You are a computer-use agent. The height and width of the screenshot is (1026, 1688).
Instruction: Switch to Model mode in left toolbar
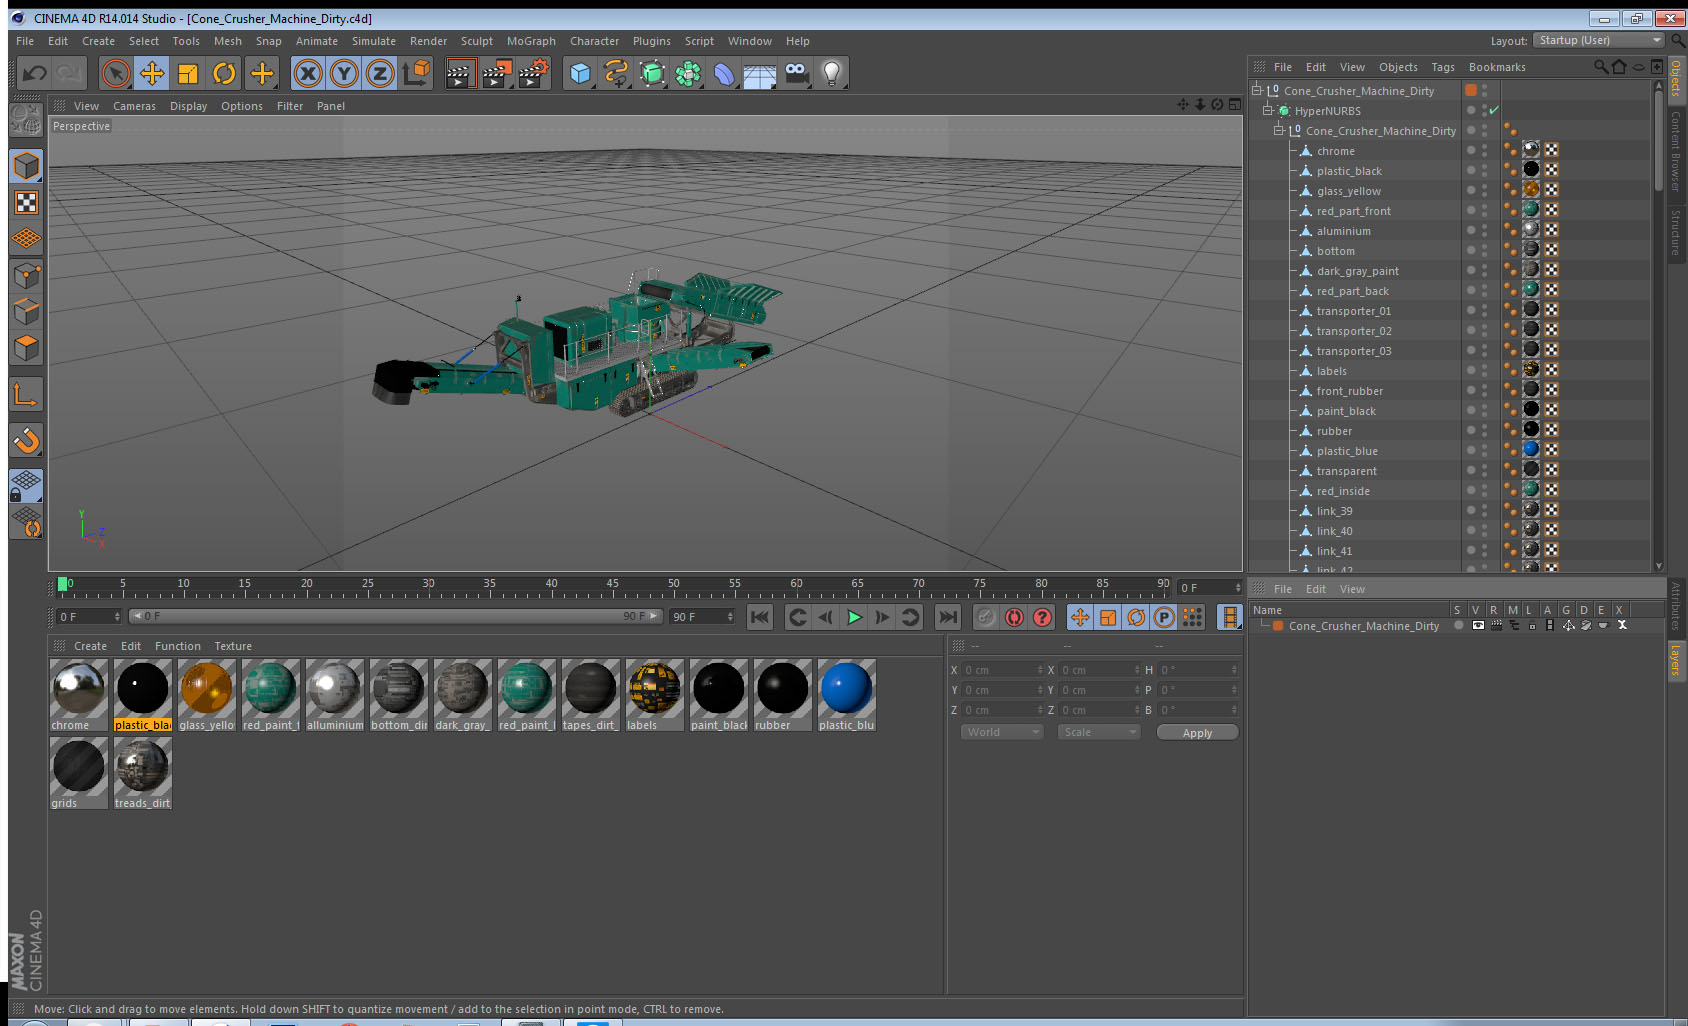[x=26, y=166]
